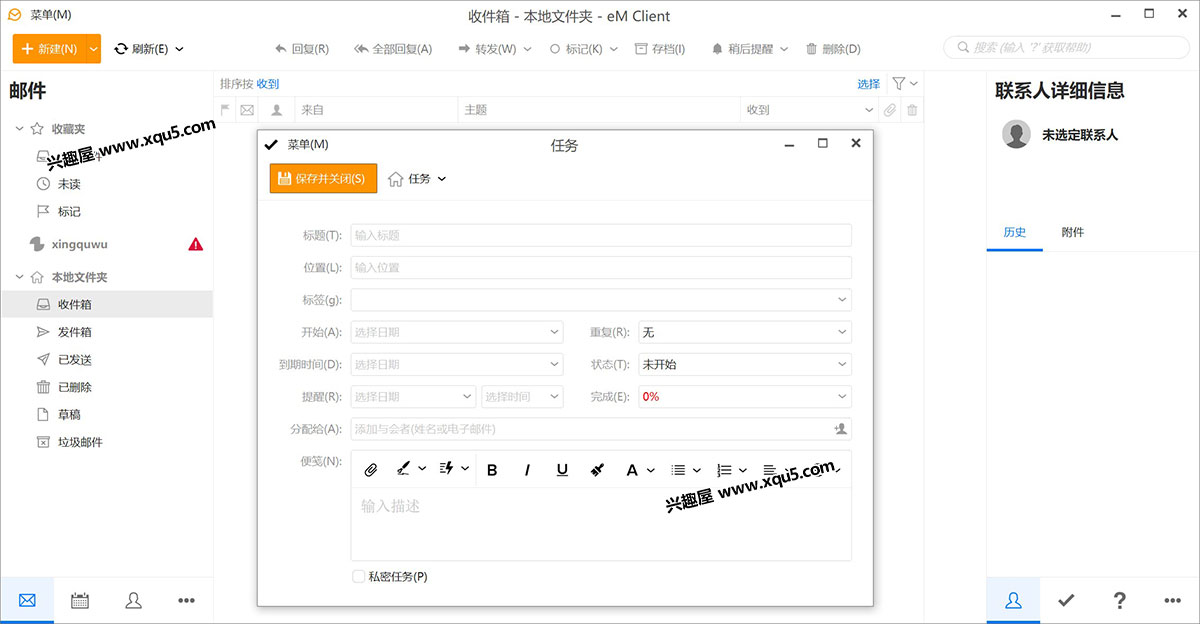Screen dimensions: 1200x624
Task: Select the 收件箱 inbox folder
Action: [x=106, y=304]
